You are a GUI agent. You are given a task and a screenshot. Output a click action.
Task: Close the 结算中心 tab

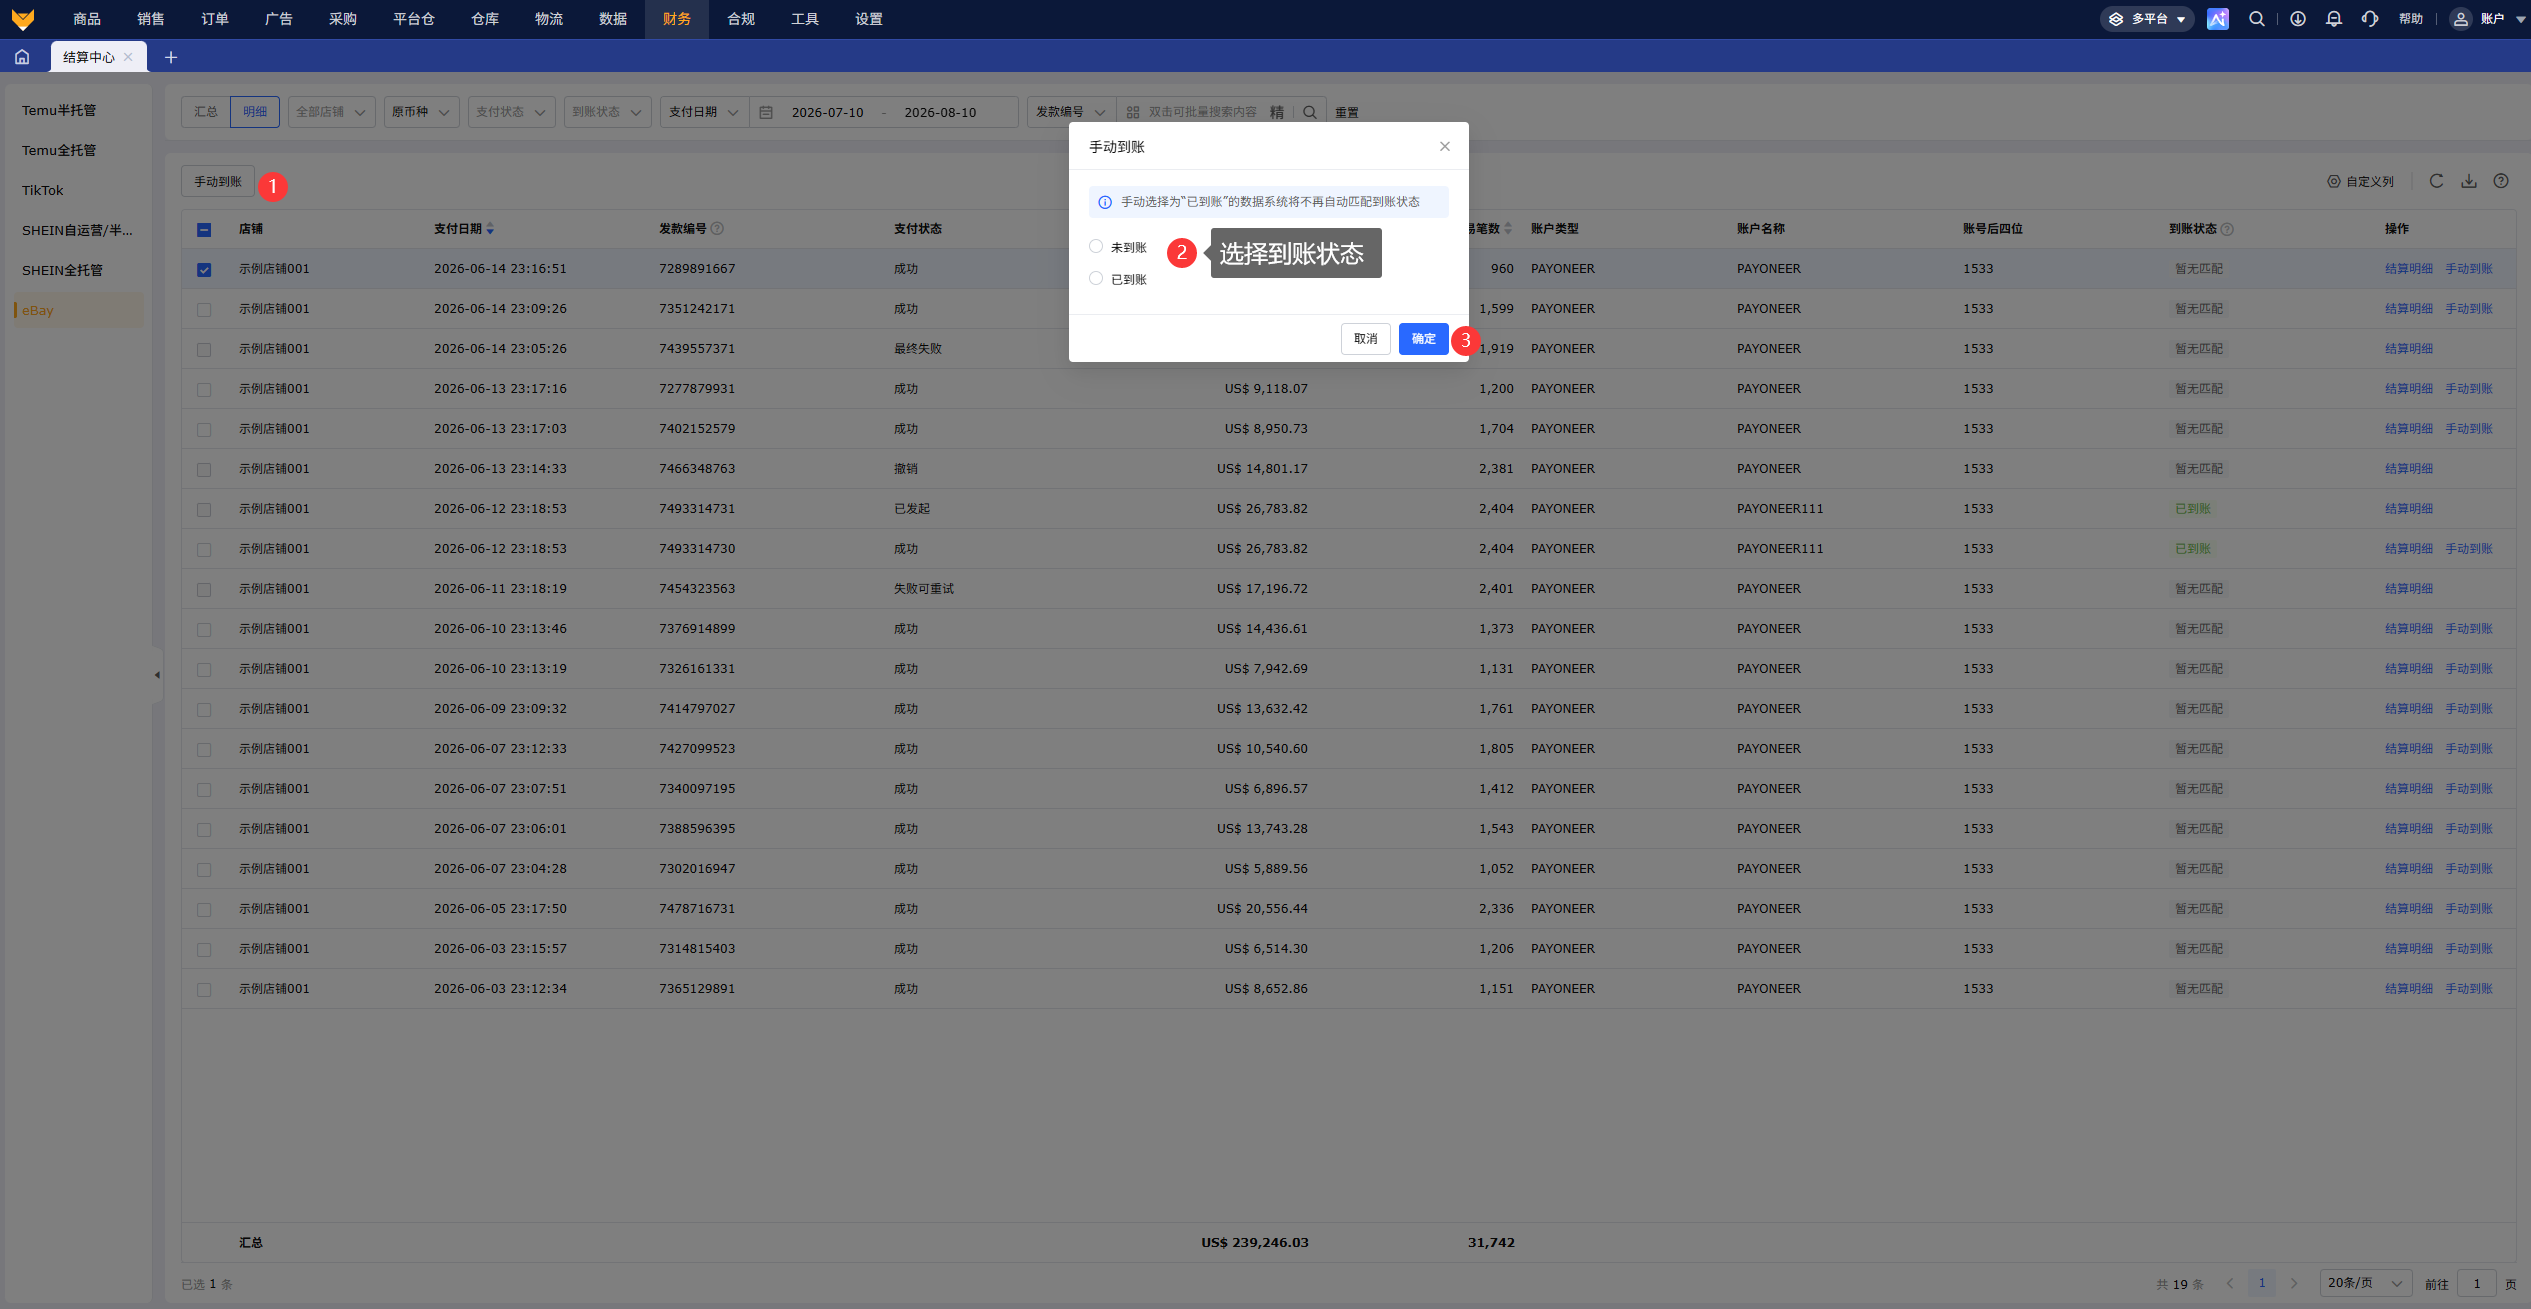pos(128,57)
